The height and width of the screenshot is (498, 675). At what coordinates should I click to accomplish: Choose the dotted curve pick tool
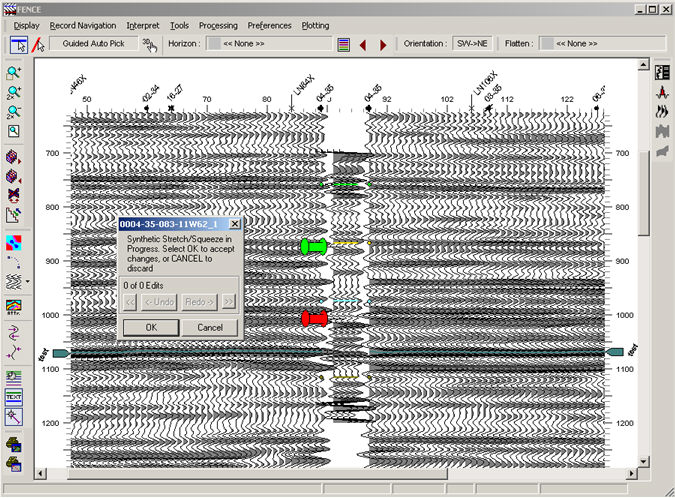coord(14,262)
